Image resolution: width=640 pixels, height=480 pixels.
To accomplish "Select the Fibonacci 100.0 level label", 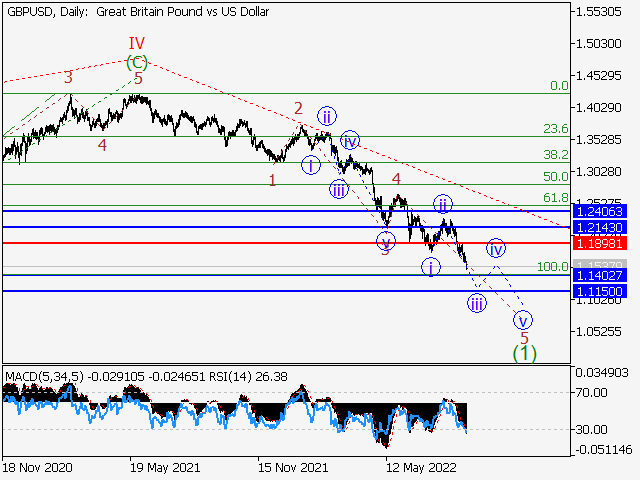I will tap(553, 267).
